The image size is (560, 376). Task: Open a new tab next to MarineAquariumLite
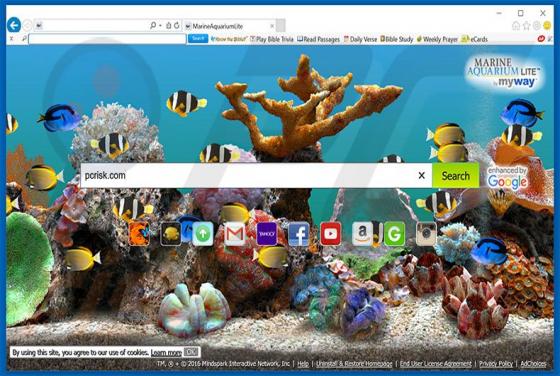tap(281, 26)
